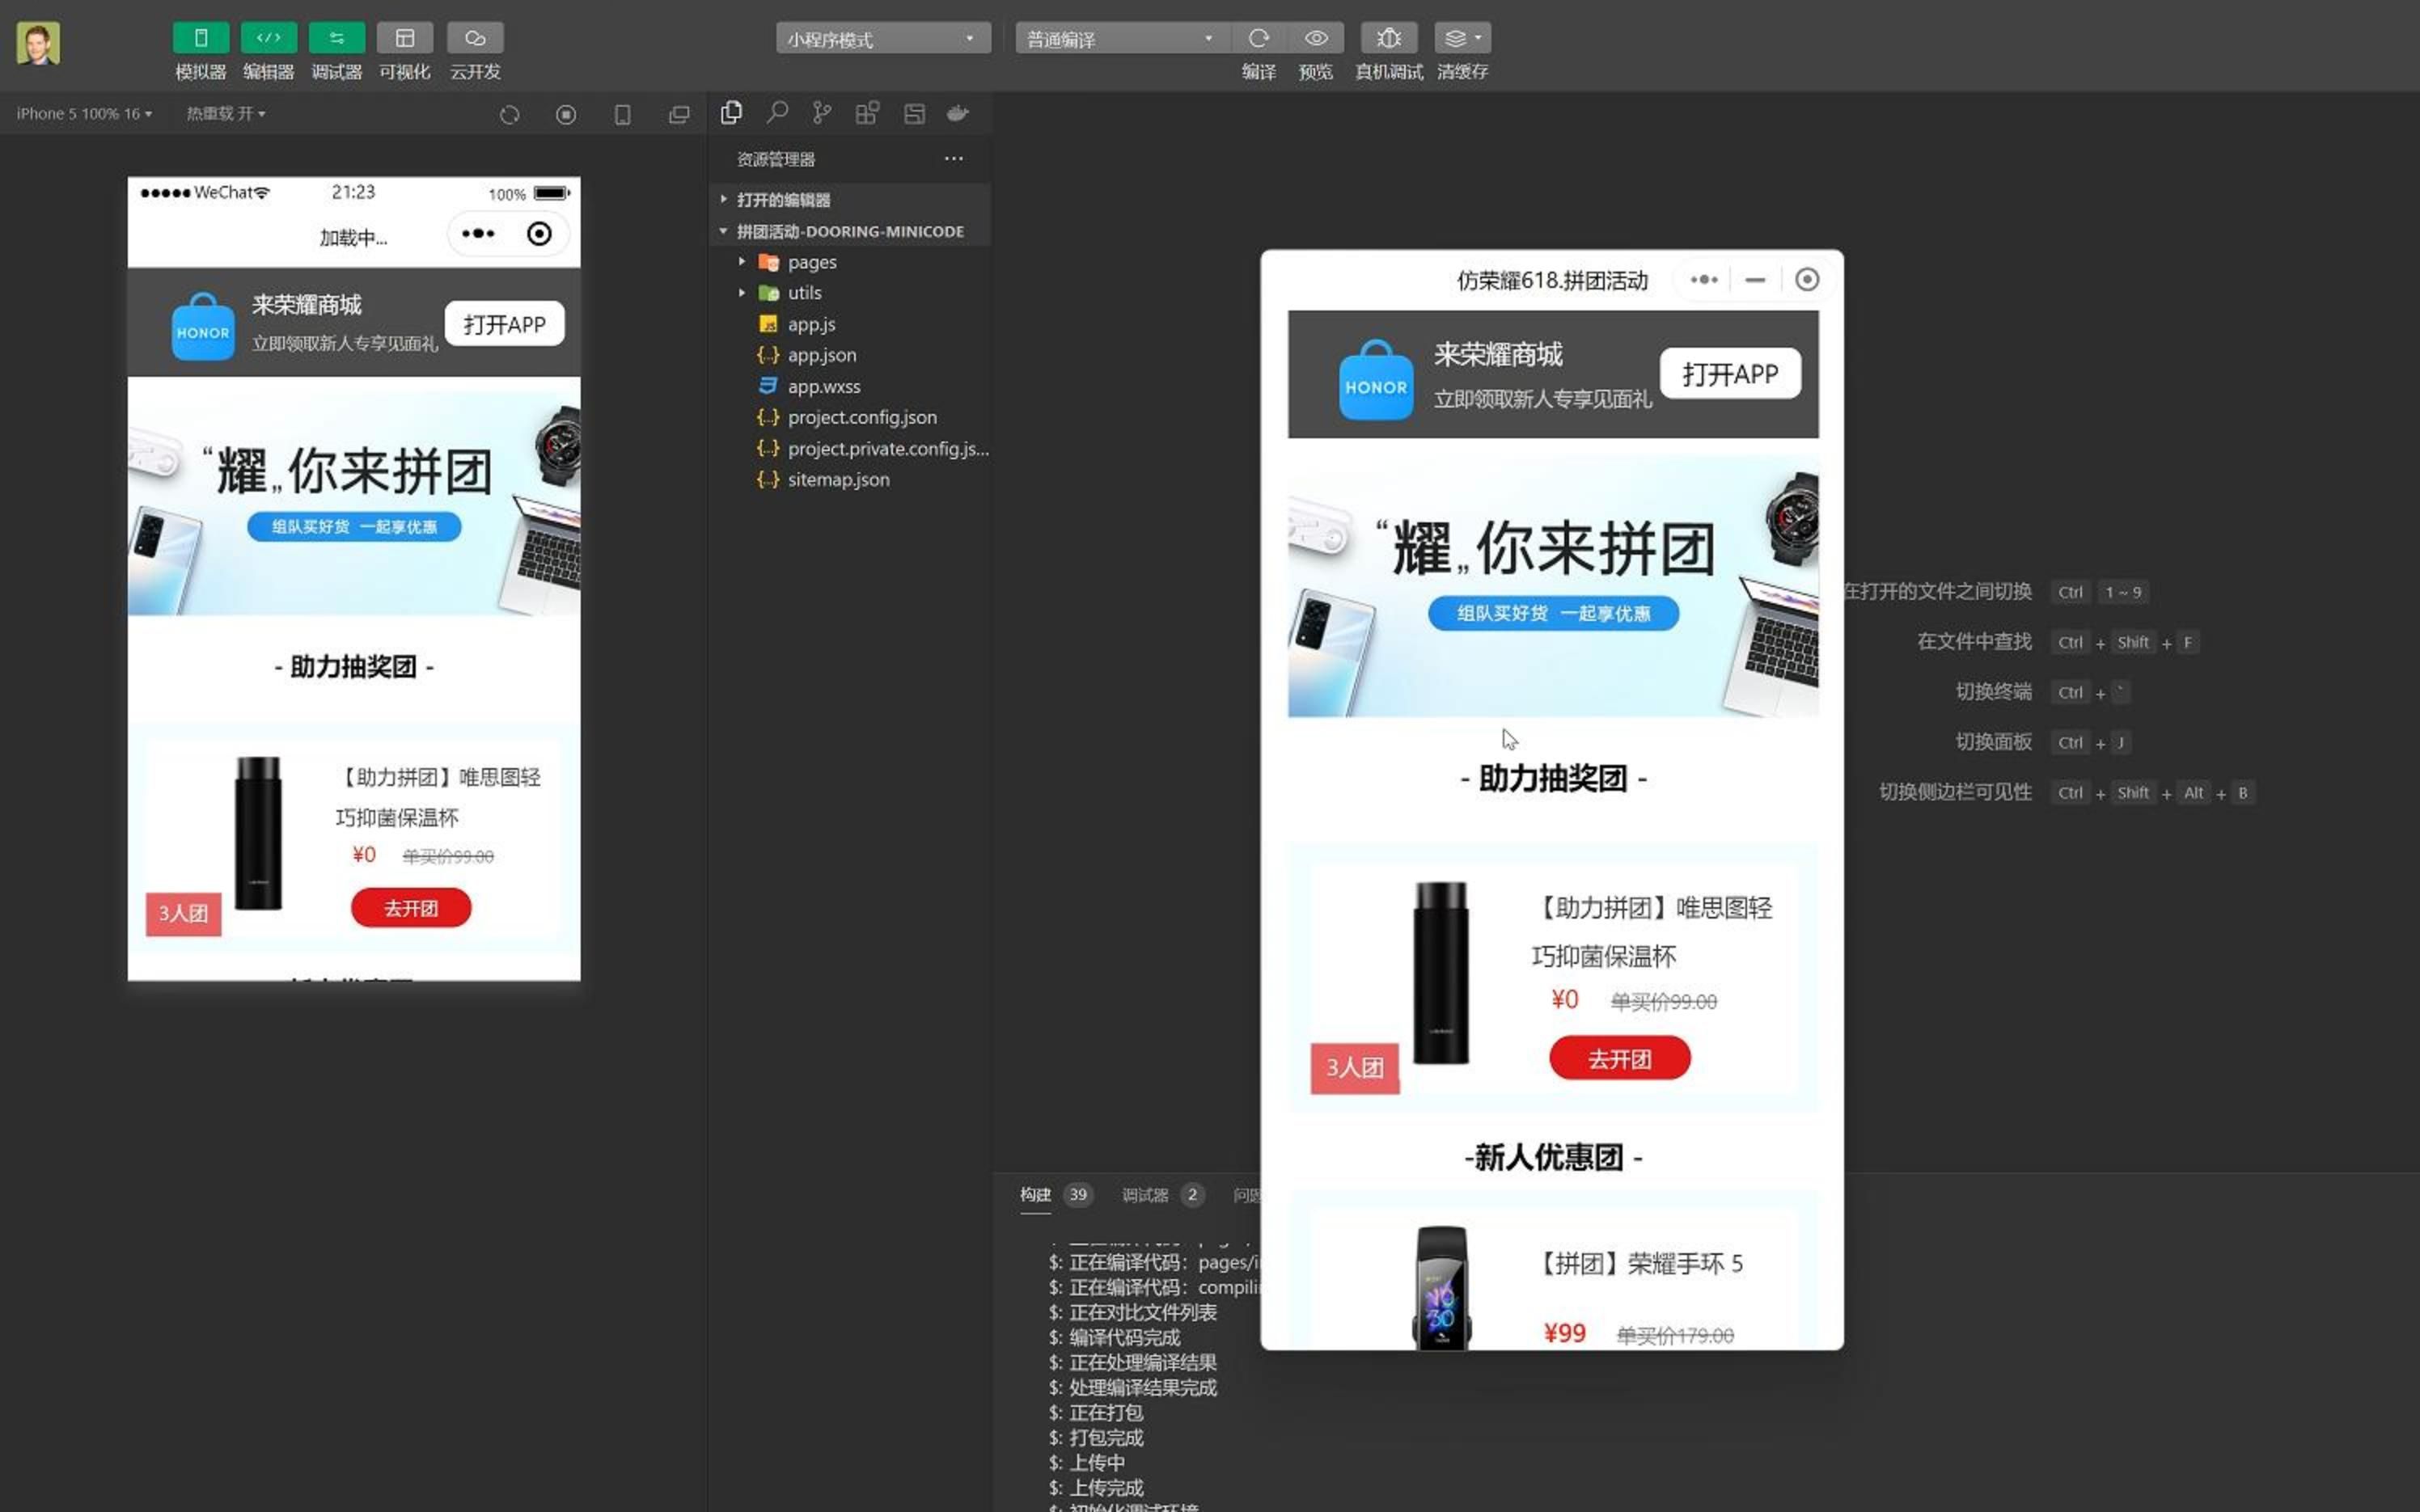The width and height of the screenshot is (2420, 1512).
Task: Toggle the 编辑器 editor panel button
Action: [x=268, y=38]
